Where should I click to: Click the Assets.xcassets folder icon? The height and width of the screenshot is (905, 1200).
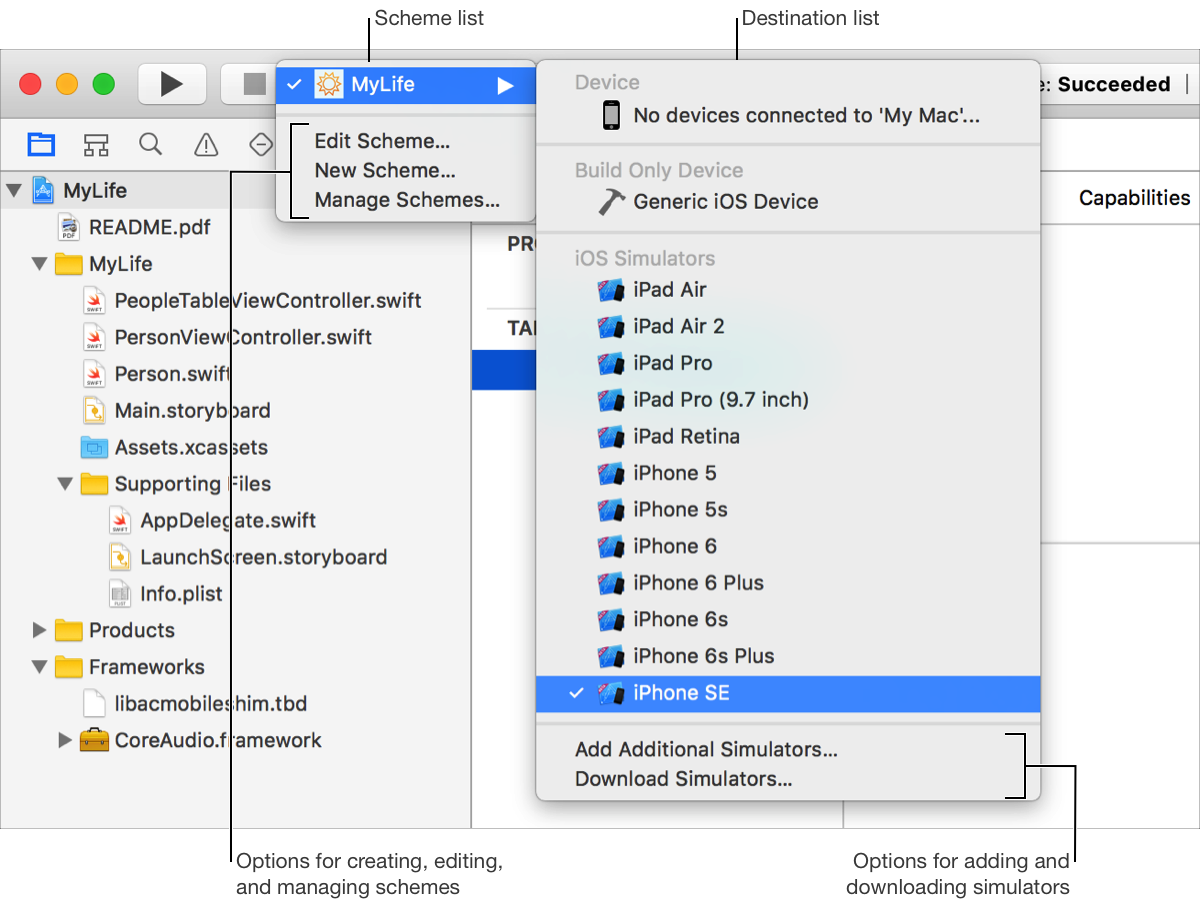pyautogui.click(x=94, y=447)
